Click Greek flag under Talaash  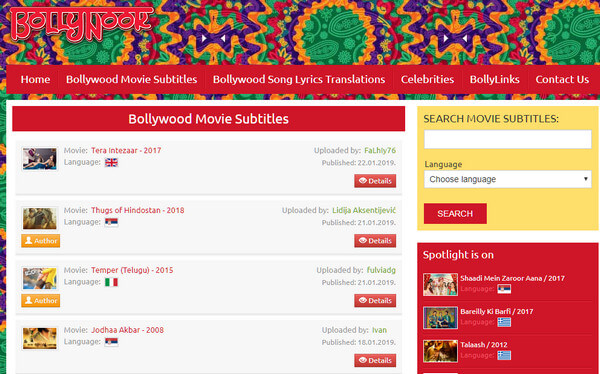click(x=504, y=355)
